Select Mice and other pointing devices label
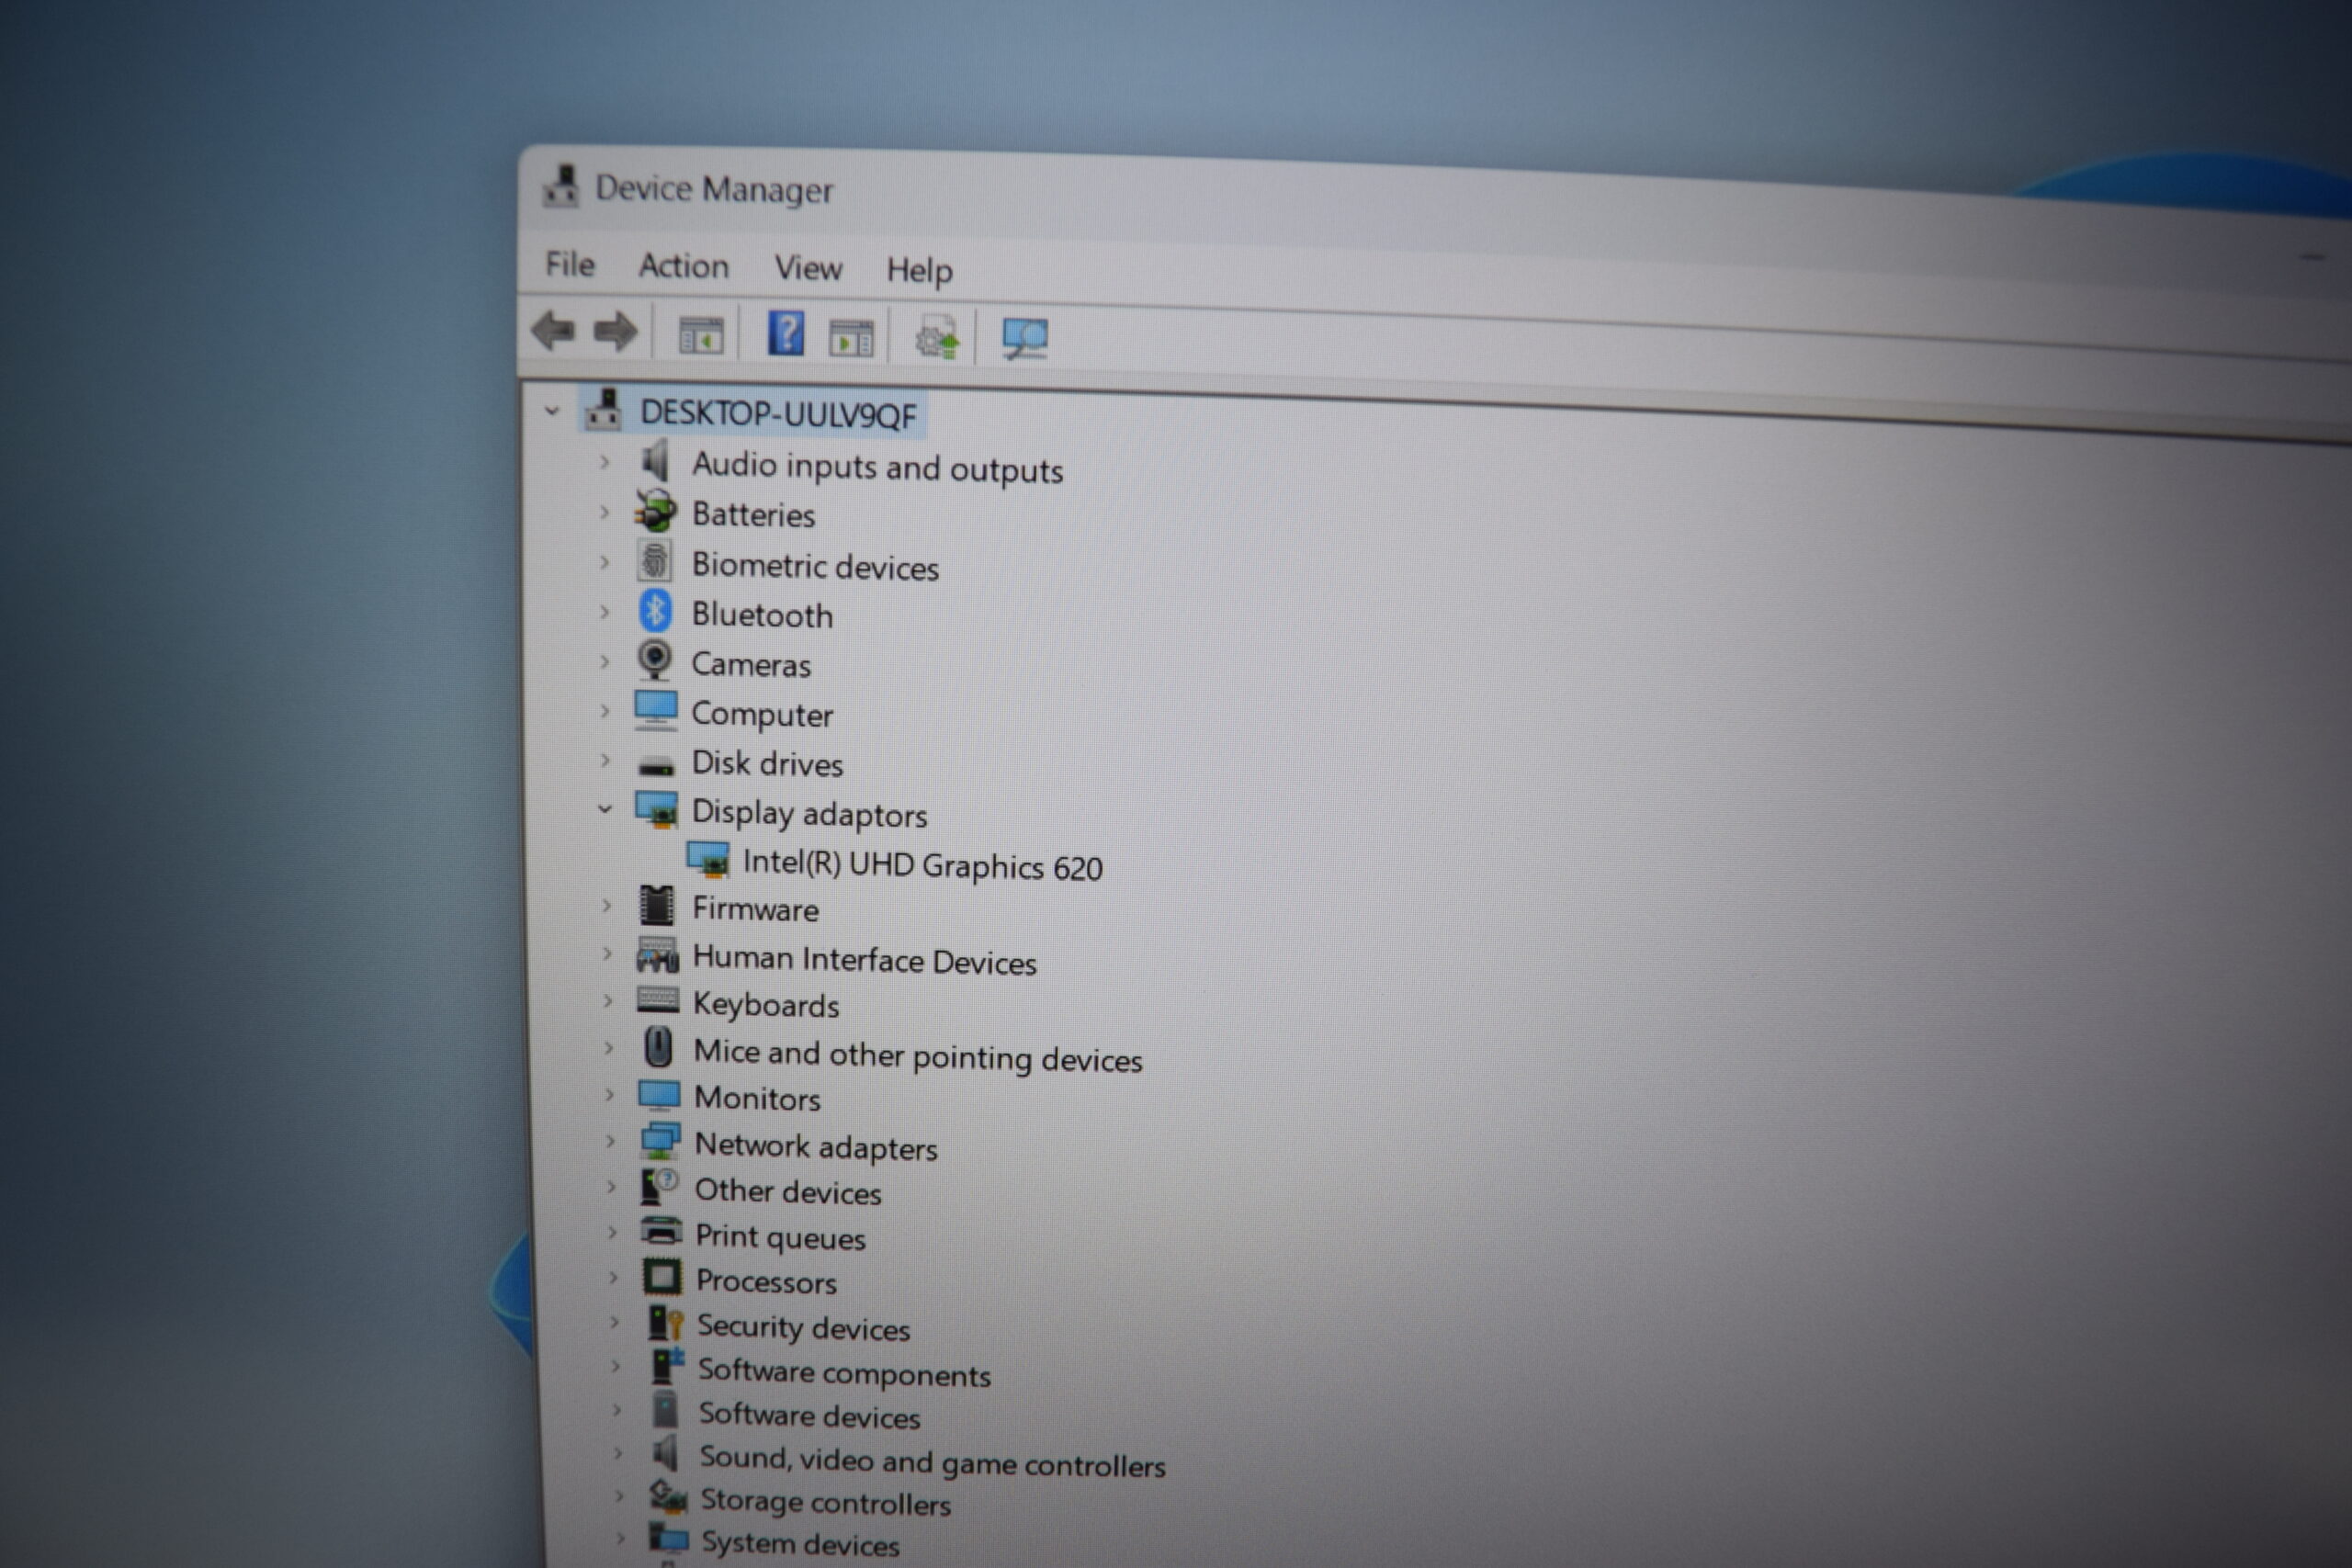The width and height of the screenshot is (2352, 1568). tap(918, 1056)
